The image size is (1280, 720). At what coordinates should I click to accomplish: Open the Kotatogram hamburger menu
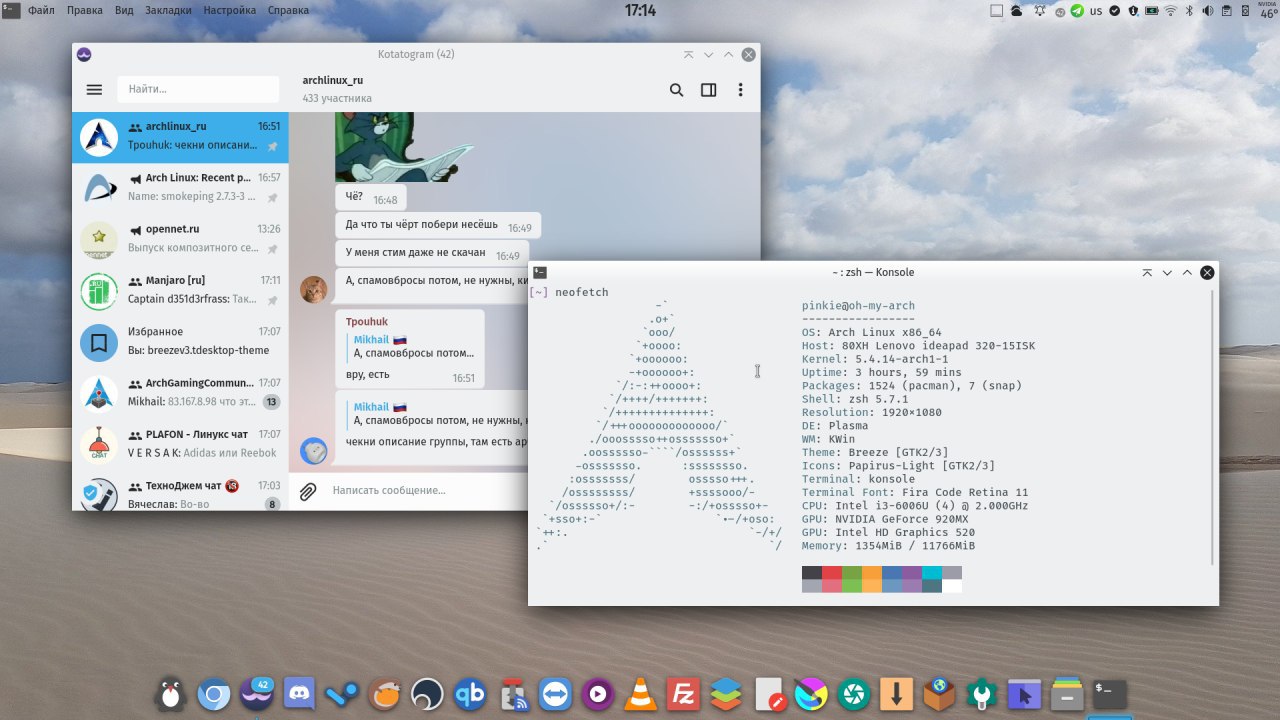click(x=94, y=90)
